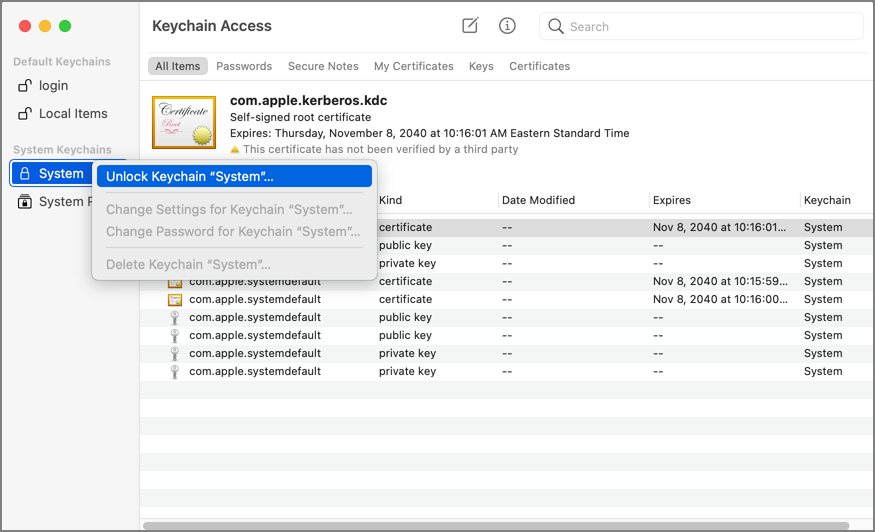Screen dimensions: 875x532
Task: Click the "Expires: Thursday, November 8, 2040" line
Action: tap(430, 133)
